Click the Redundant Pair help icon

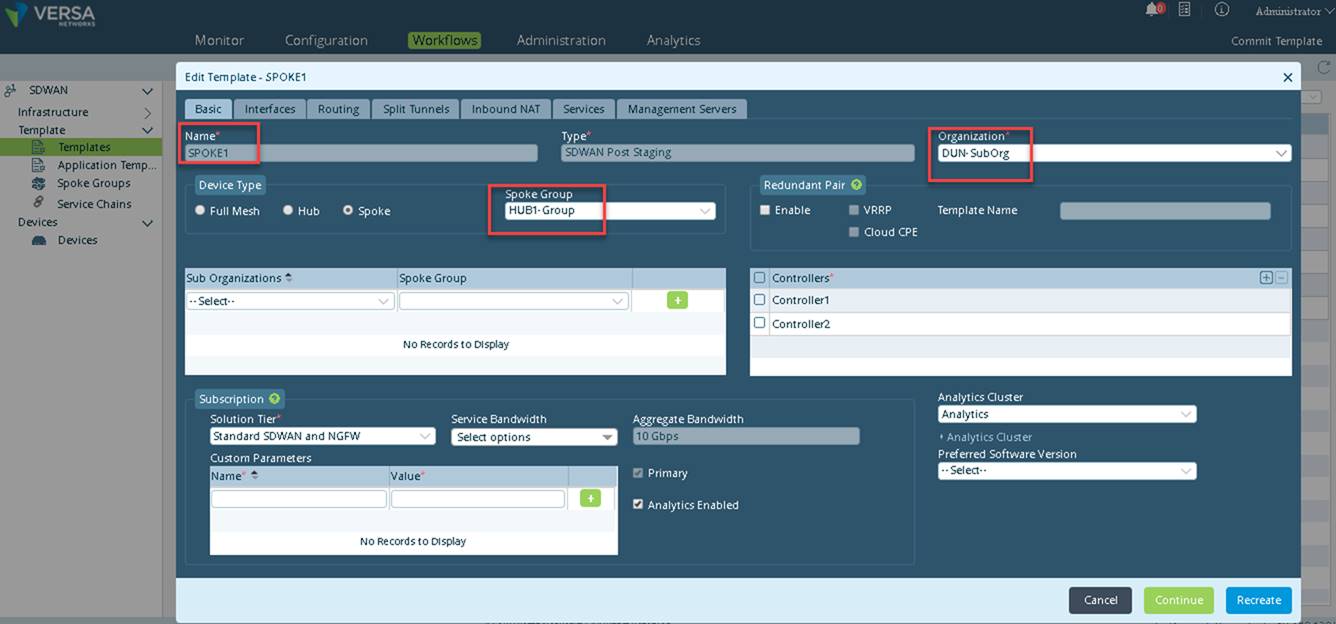click(856, 185)
